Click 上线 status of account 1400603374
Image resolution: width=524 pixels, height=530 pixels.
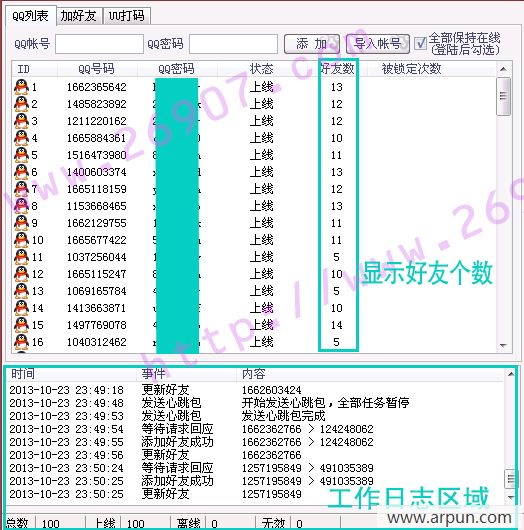[x=261, y=172]
